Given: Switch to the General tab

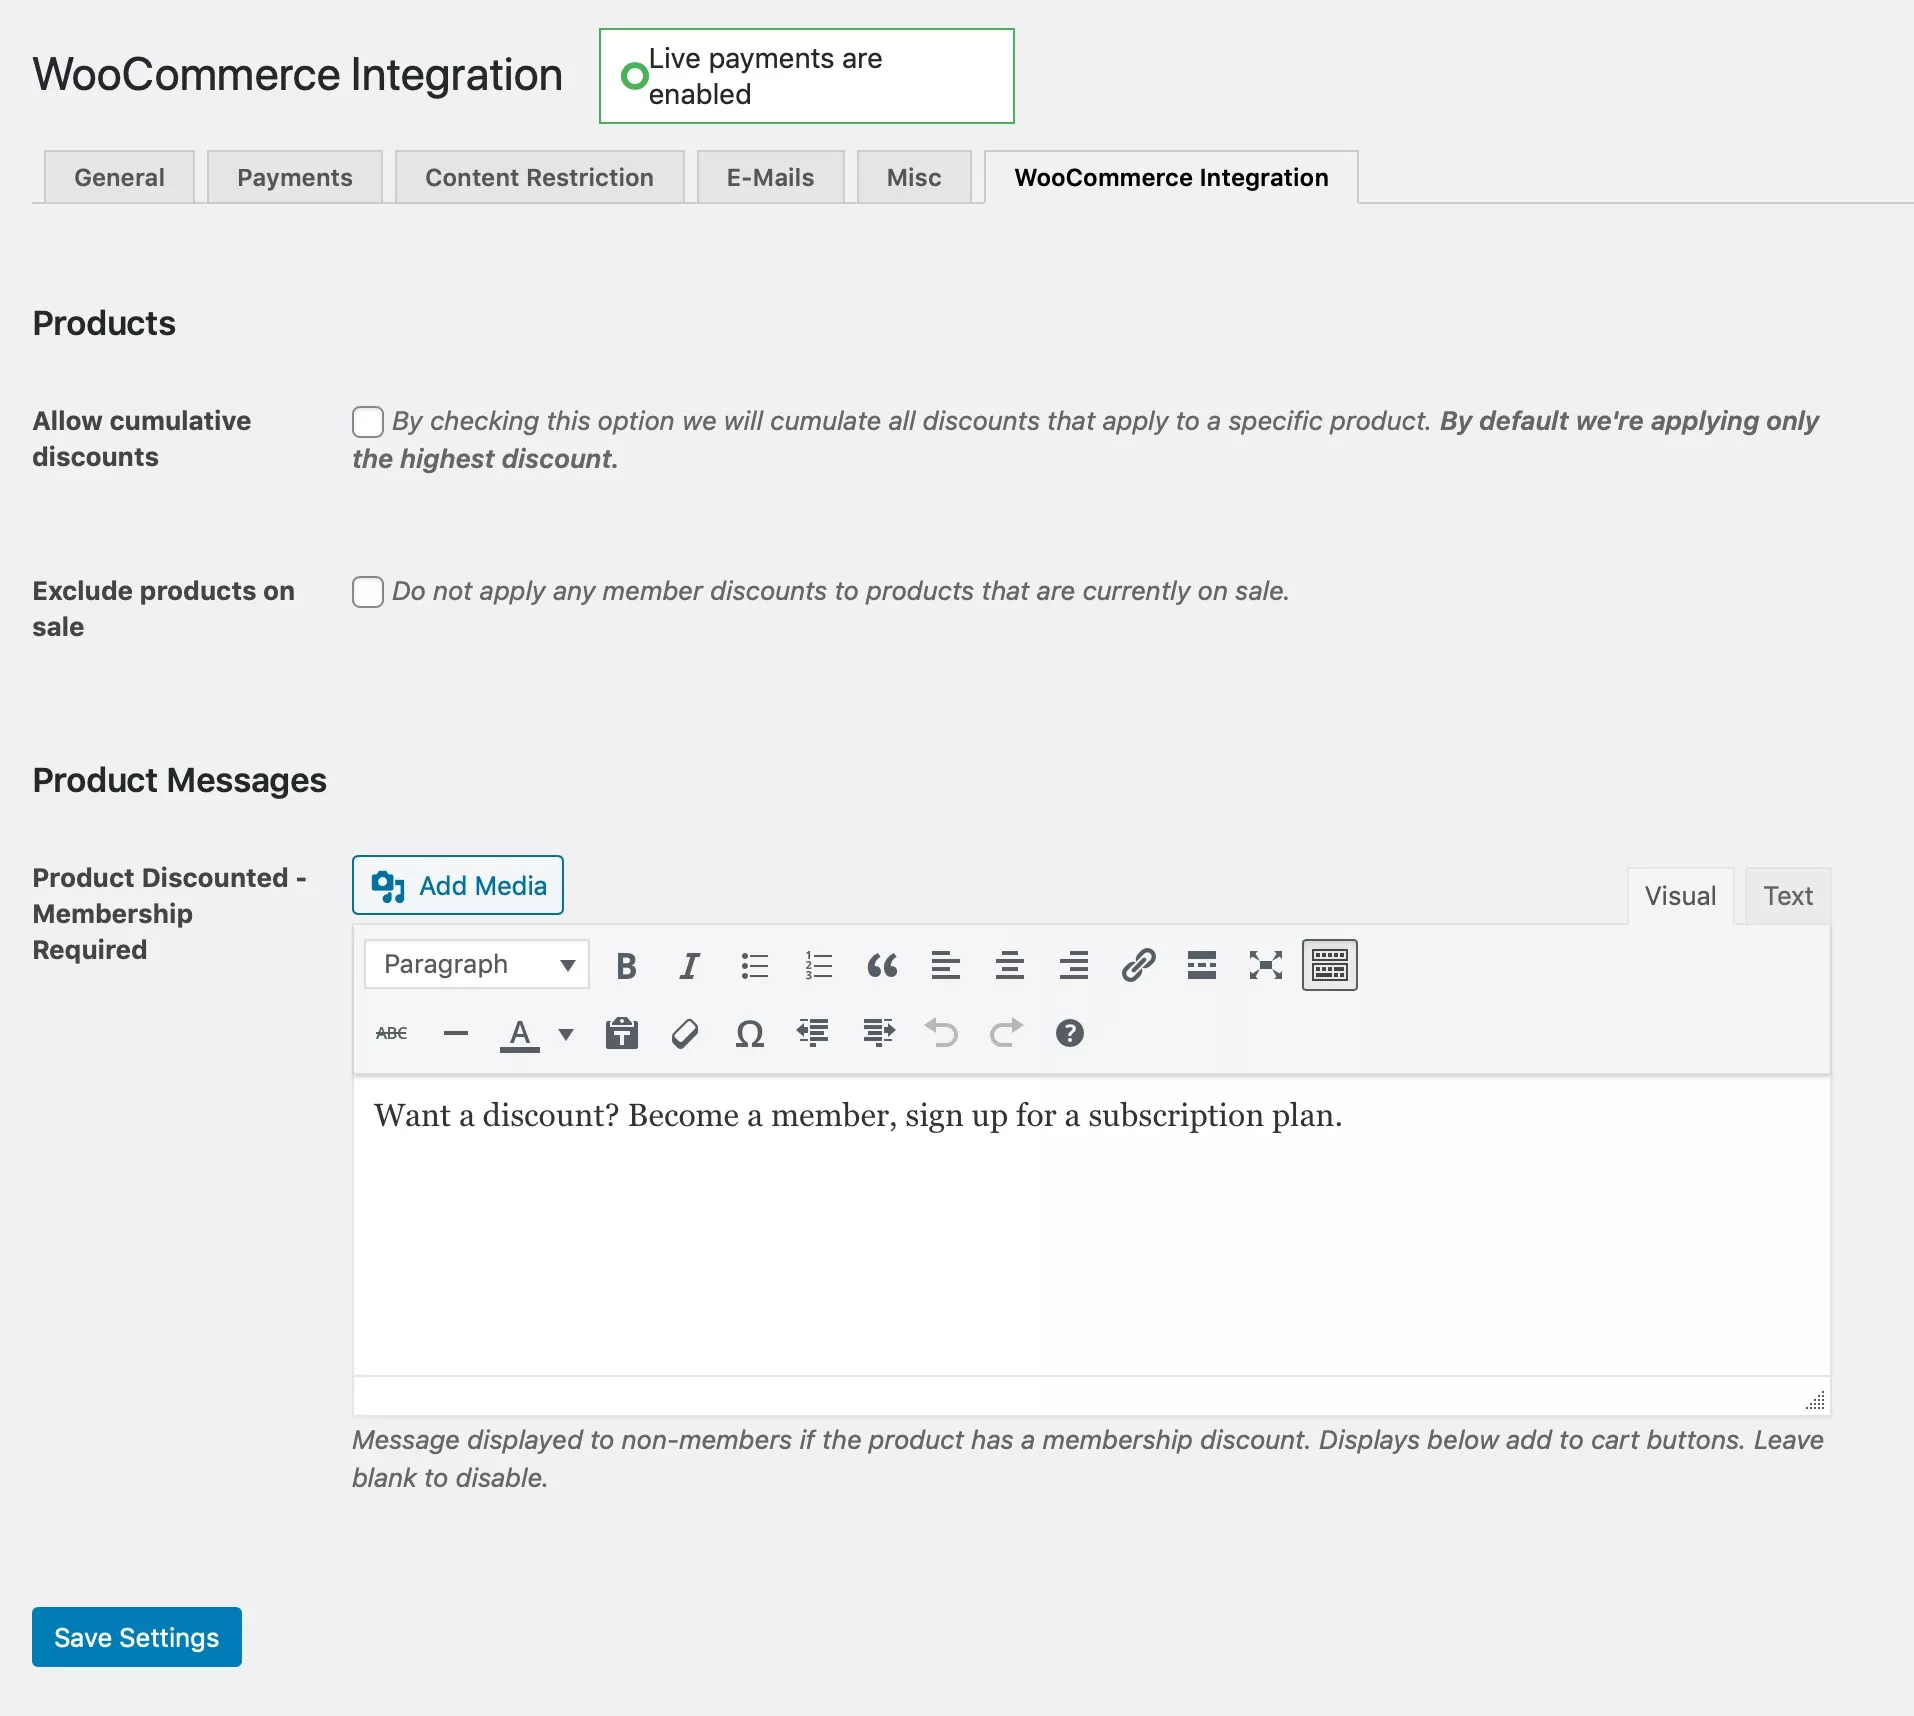Looking at the screenshot, I should coord(119,177).
